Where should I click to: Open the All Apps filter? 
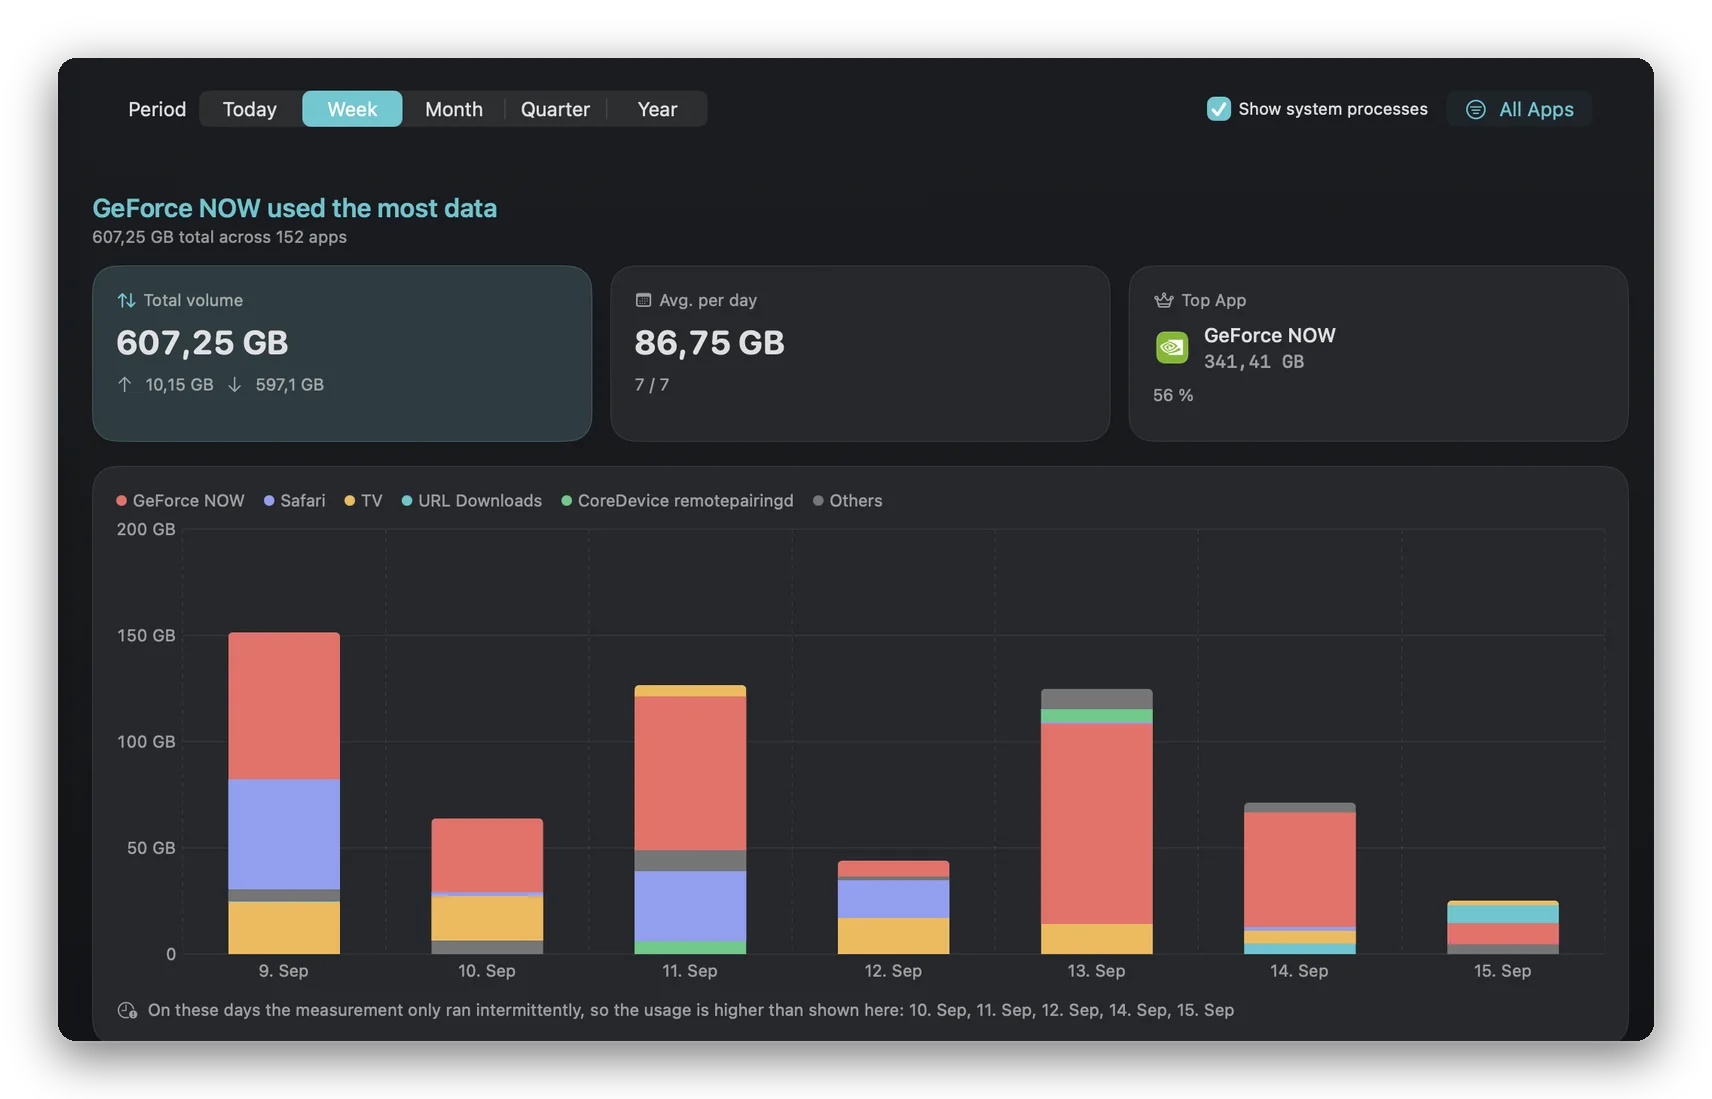click(1519, 109)
